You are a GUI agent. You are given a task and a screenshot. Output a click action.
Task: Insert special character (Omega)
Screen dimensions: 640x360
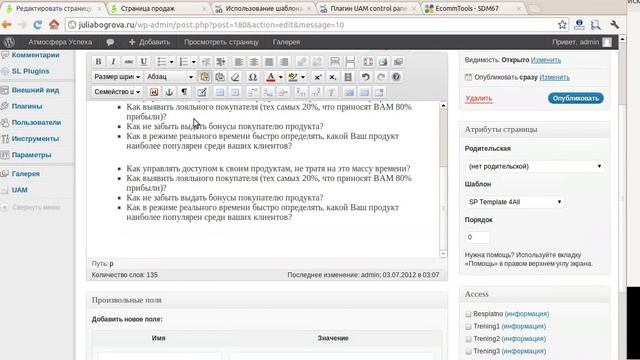(253, 77)
